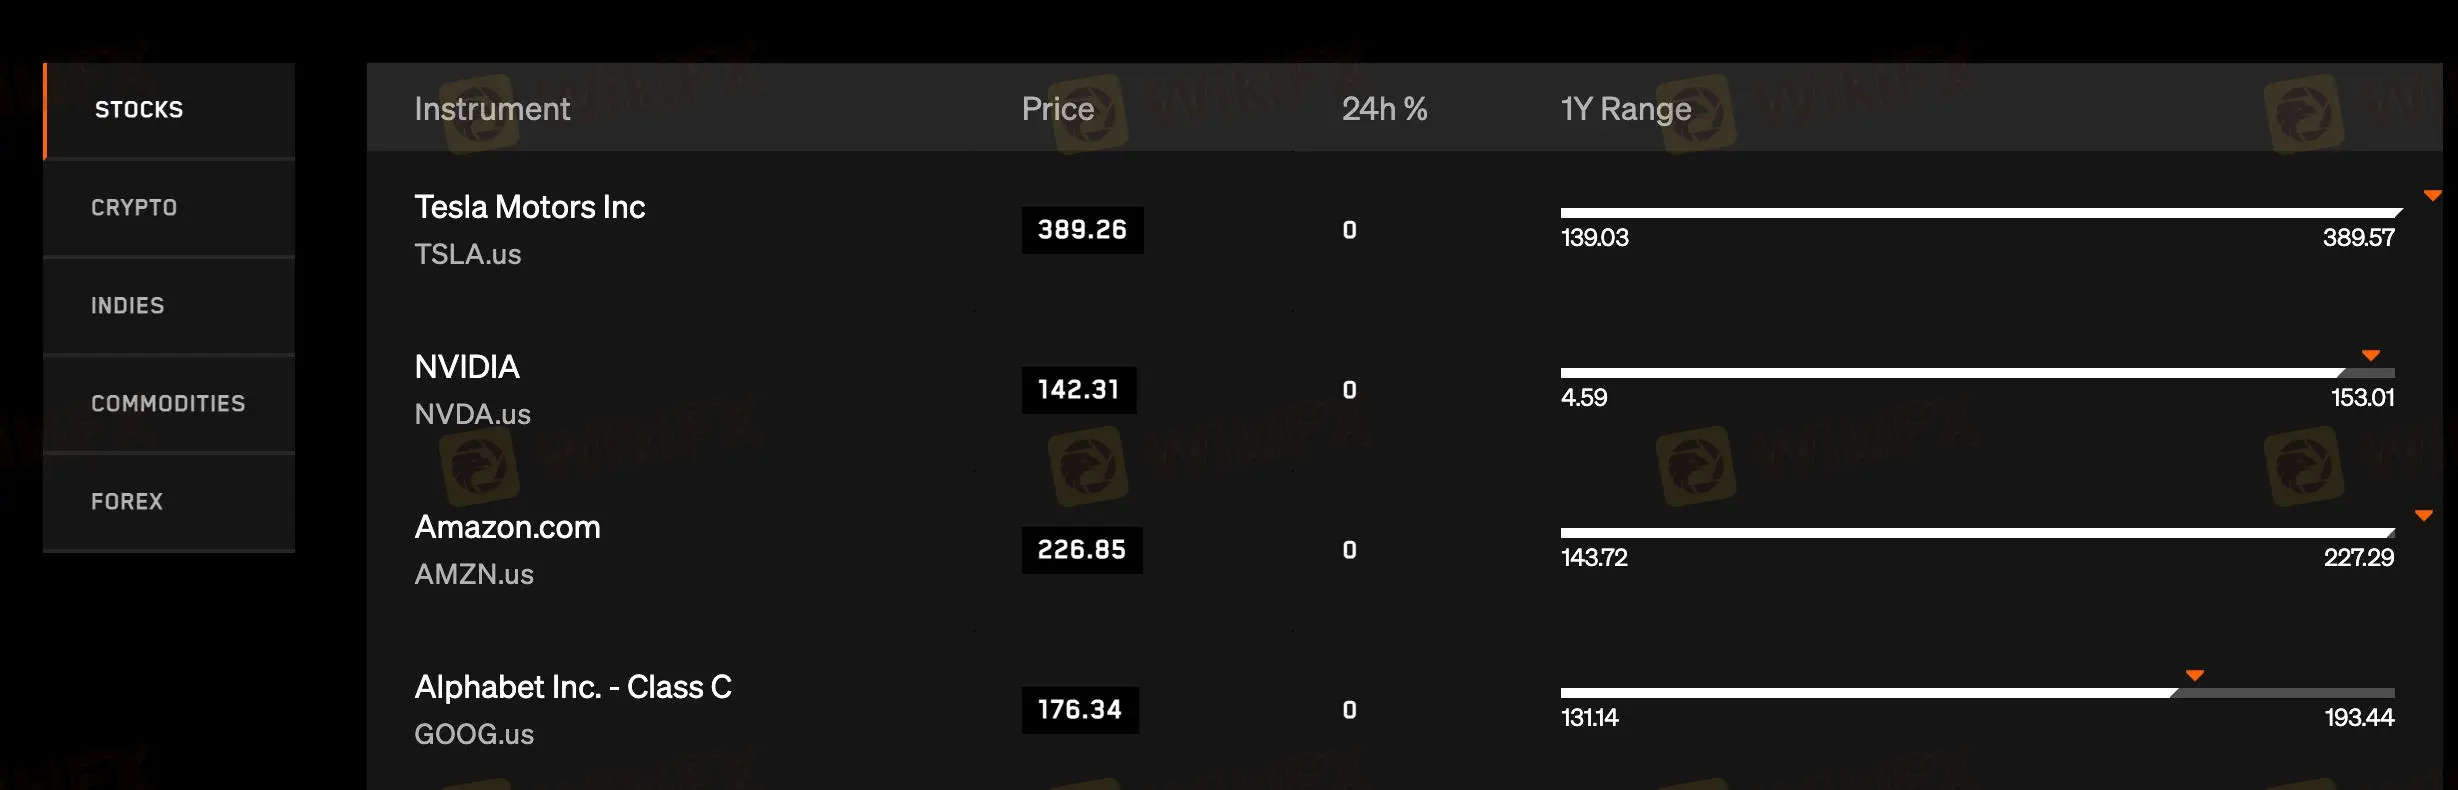Screen dimensions: 2458x790
Task: Open the Amazon.com instrument link
Action: [507, 528]
